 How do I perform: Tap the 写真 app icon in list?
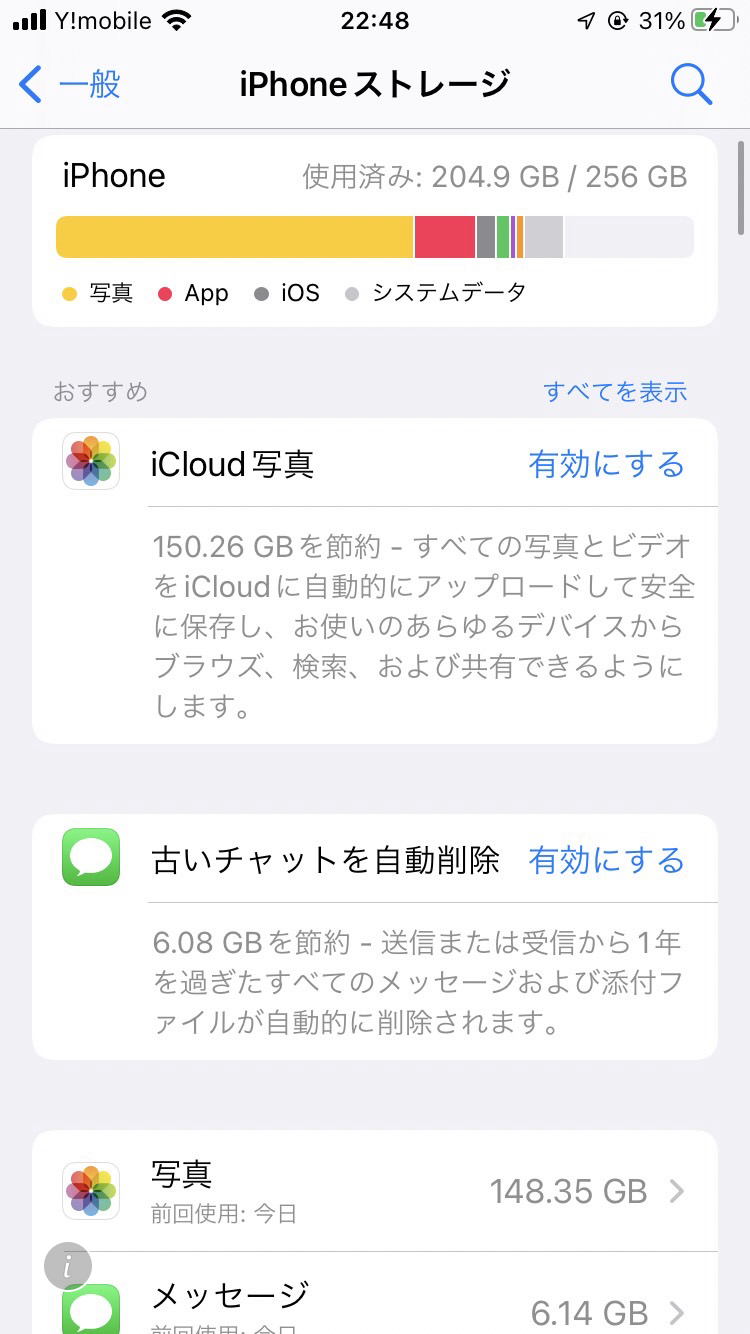coord(91,1190)
